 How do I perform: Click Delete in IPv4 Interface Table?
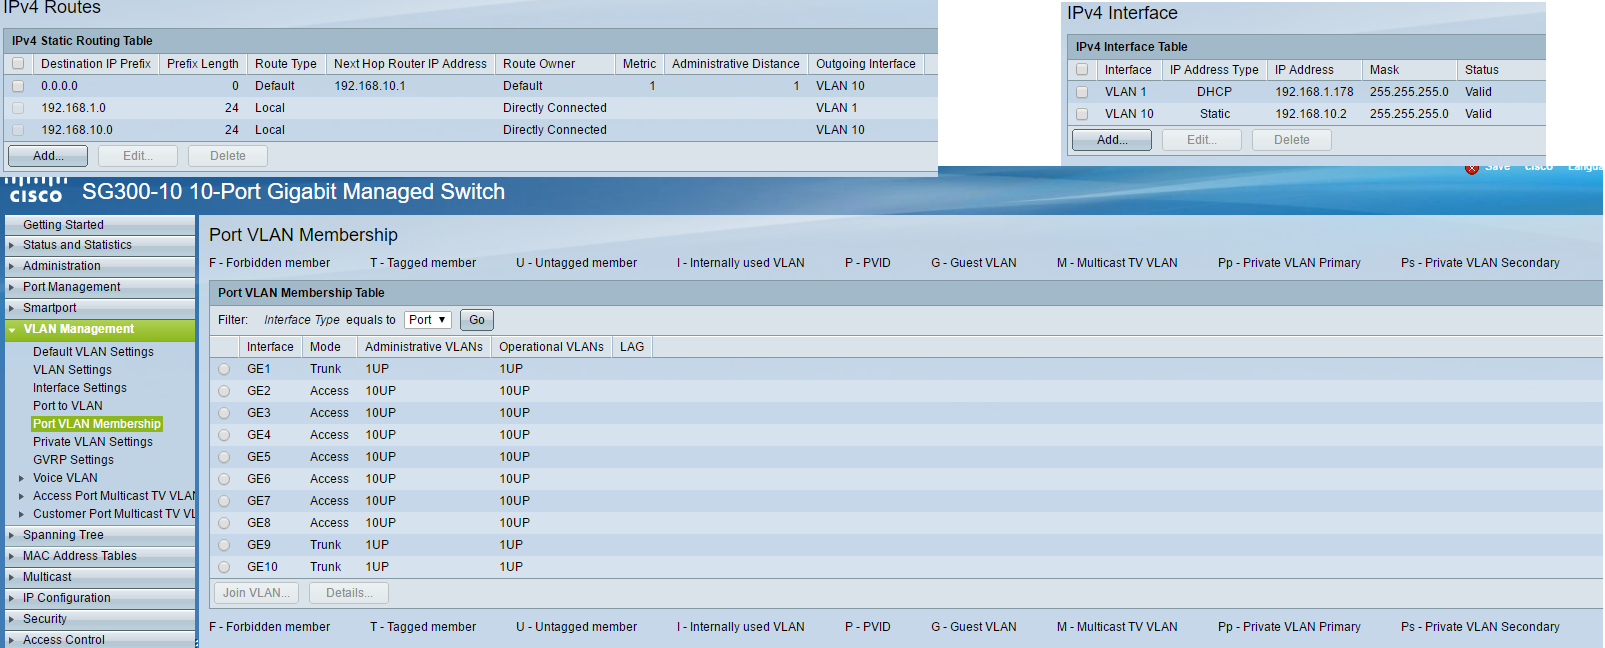click(x=1292, y=140)
